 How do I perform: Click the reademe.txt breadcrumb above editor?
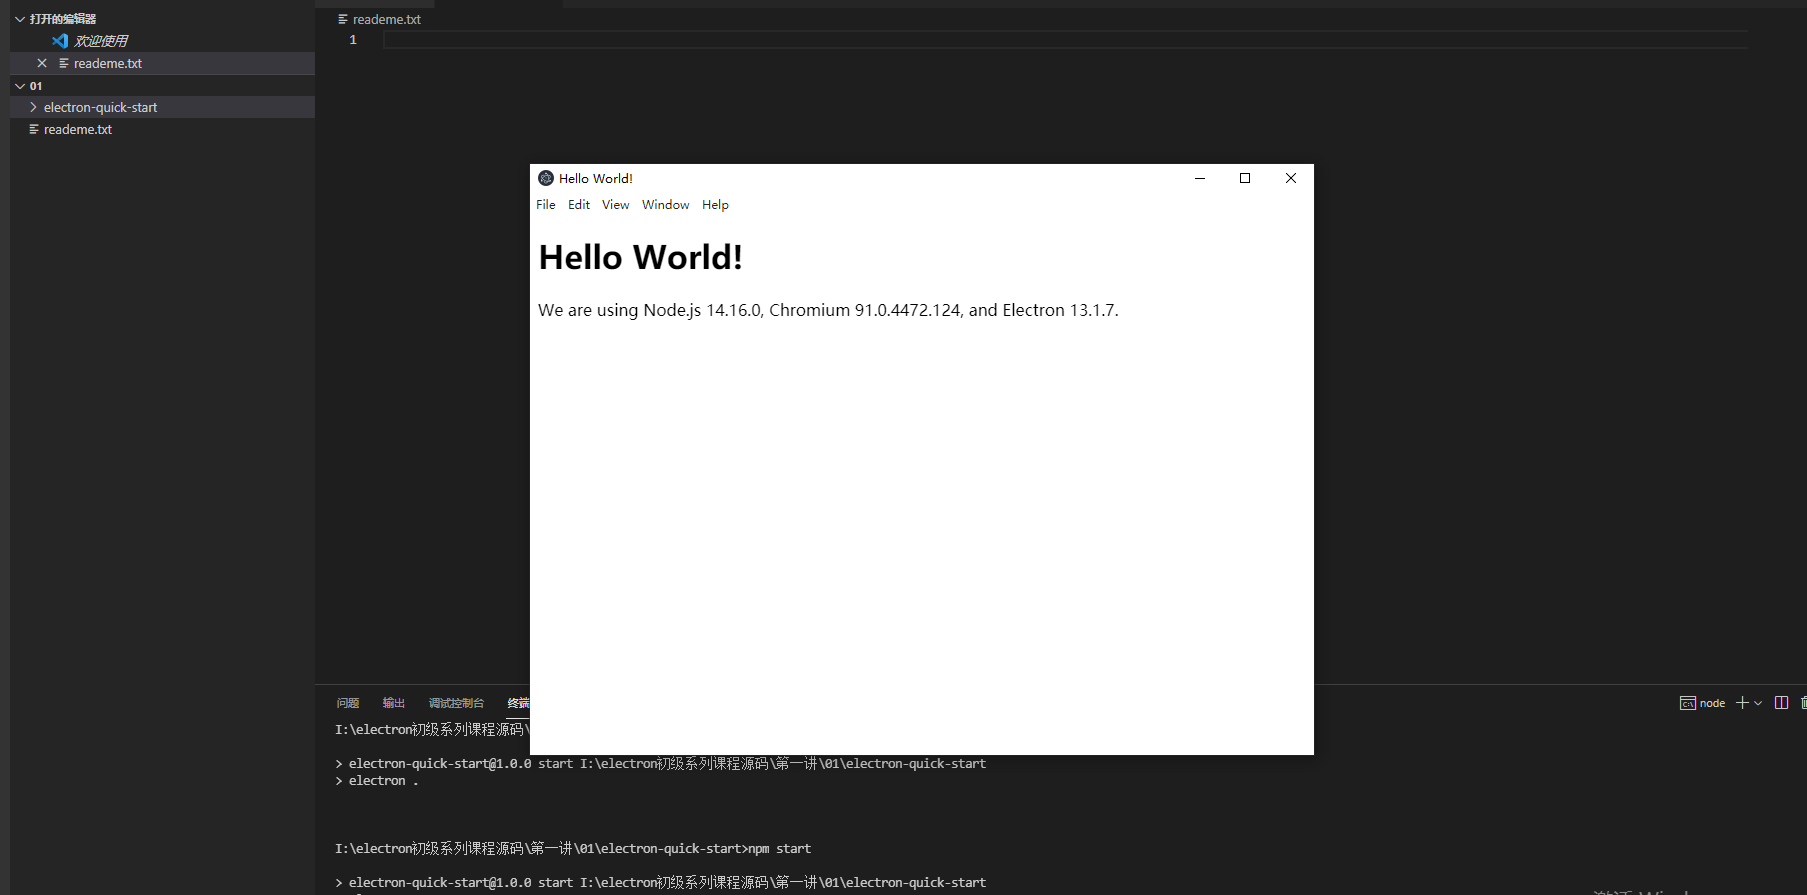coord(387,19)
